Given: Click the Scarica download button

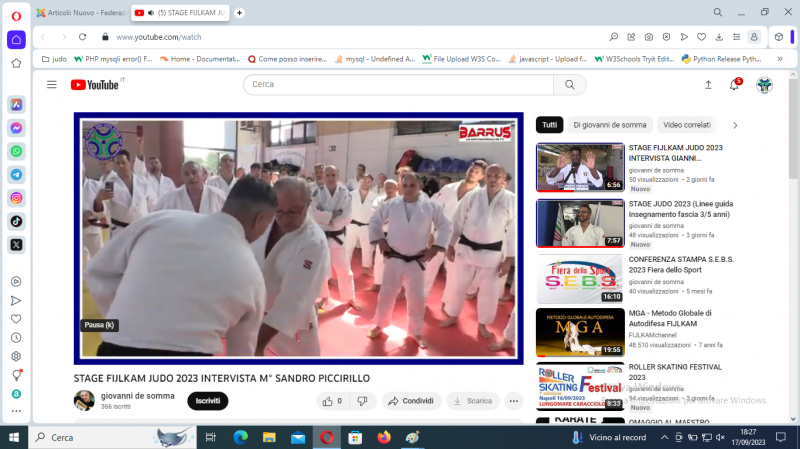Looking at the screenshot, I should (x=473, y=401).
